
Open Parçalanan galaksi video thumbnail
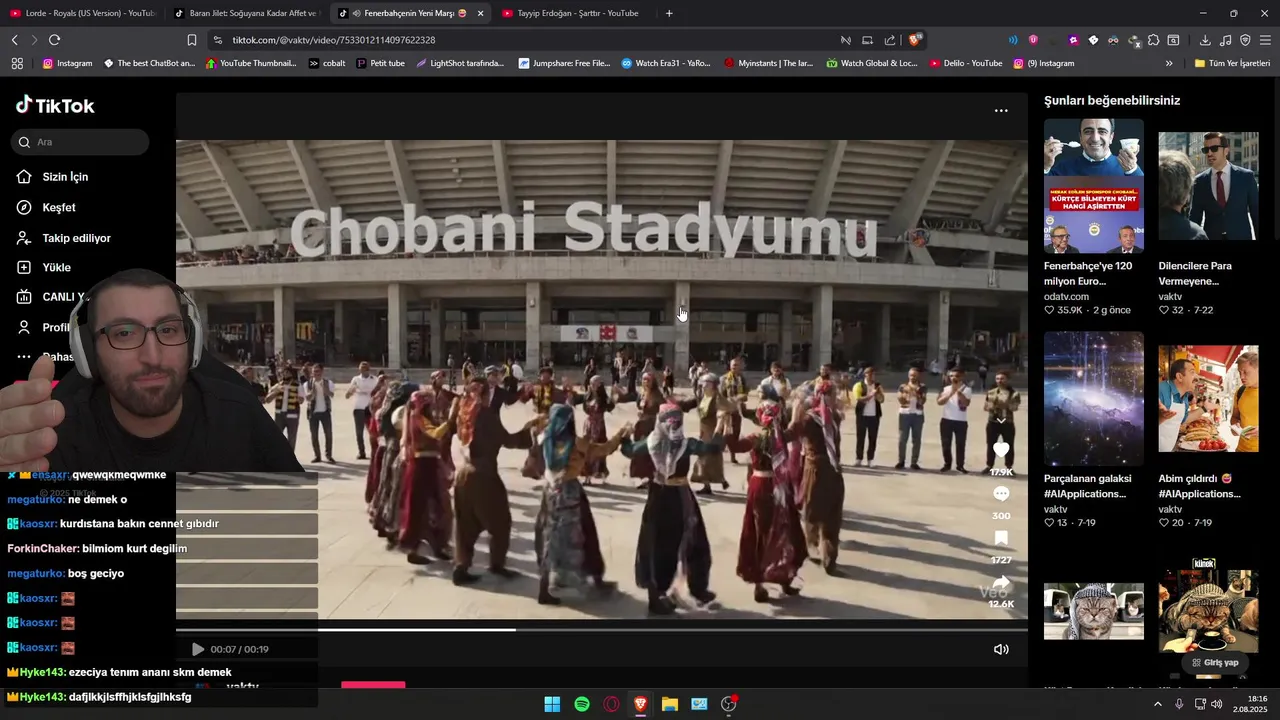click(x=1094, y=399)
